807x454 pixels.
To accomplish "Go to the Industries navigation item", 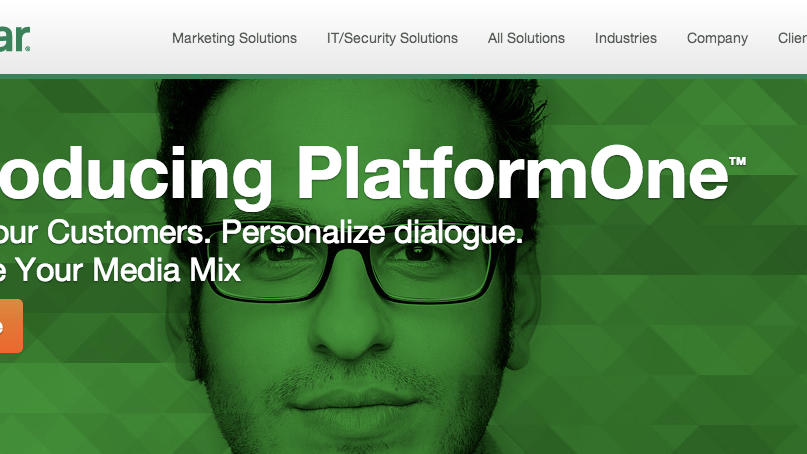I will point(626,38).
